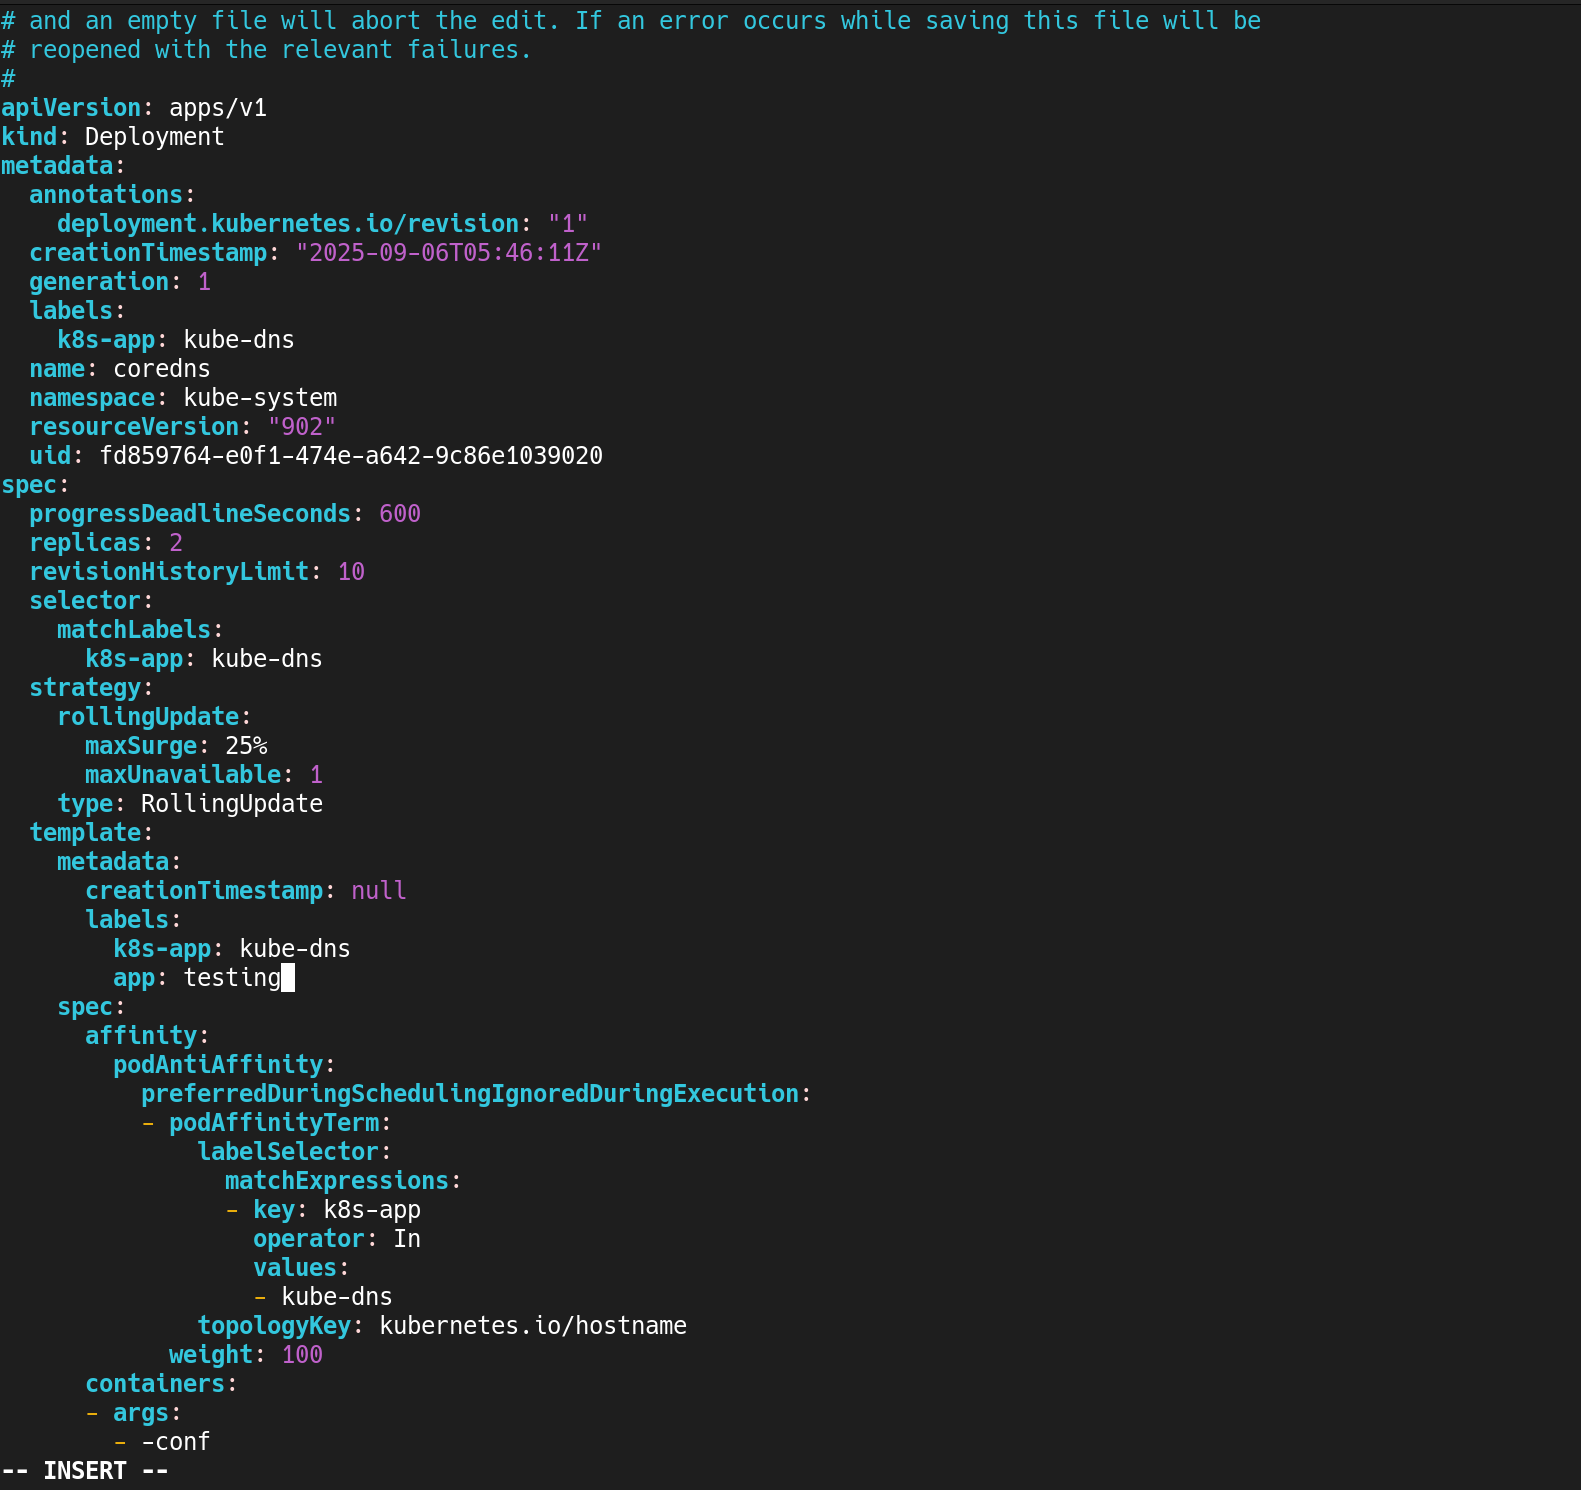Image resolution: width=1581 pixels, height=1490 pixels.
Task: Click the comment line mentioning relevant failures
Action: 266,50
